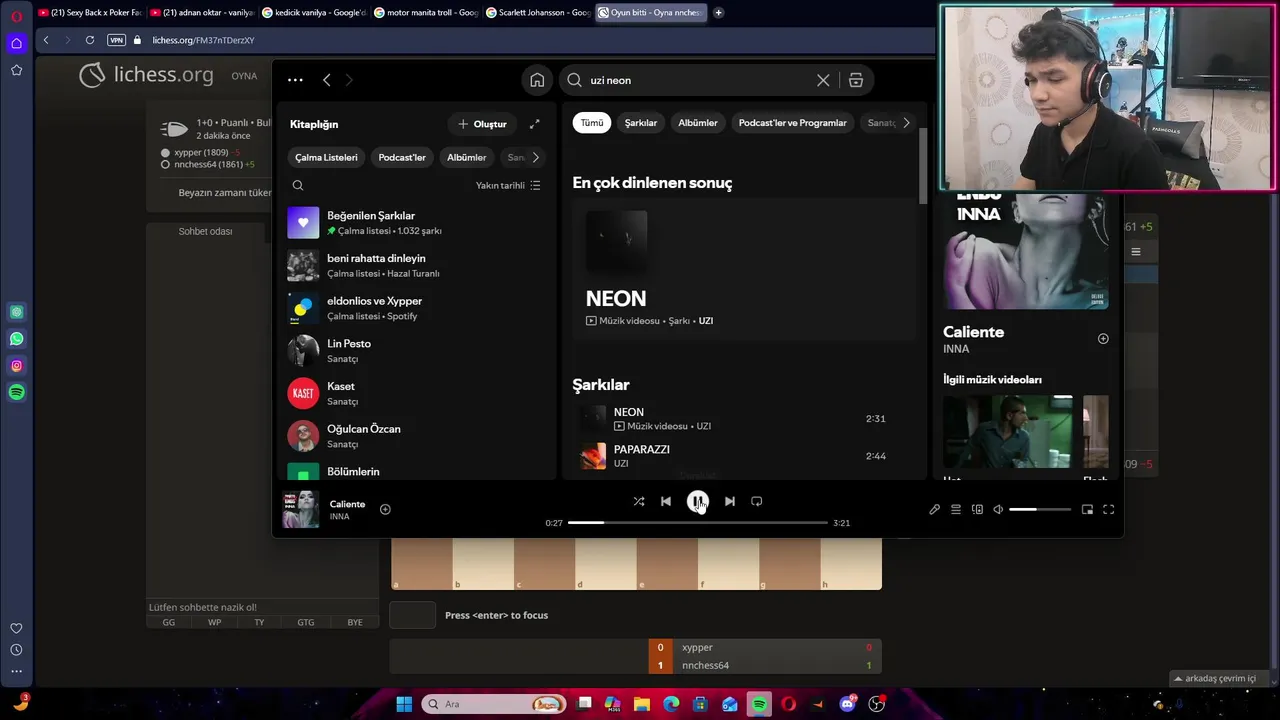This screenshot has height=720, width=1280.
Task: Skip to next track
Action: (730, 501)
